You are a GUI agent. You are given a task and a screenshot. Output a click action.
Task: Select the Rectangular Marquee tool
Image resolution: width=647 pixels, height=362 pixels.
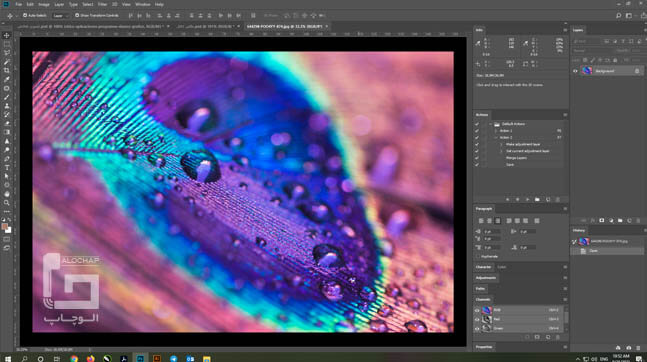tap(7, 44)
